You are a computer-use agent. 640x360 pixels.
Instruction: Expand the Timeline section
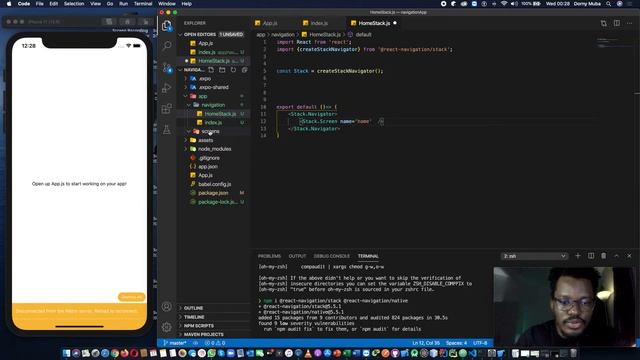tap(194, 317)
